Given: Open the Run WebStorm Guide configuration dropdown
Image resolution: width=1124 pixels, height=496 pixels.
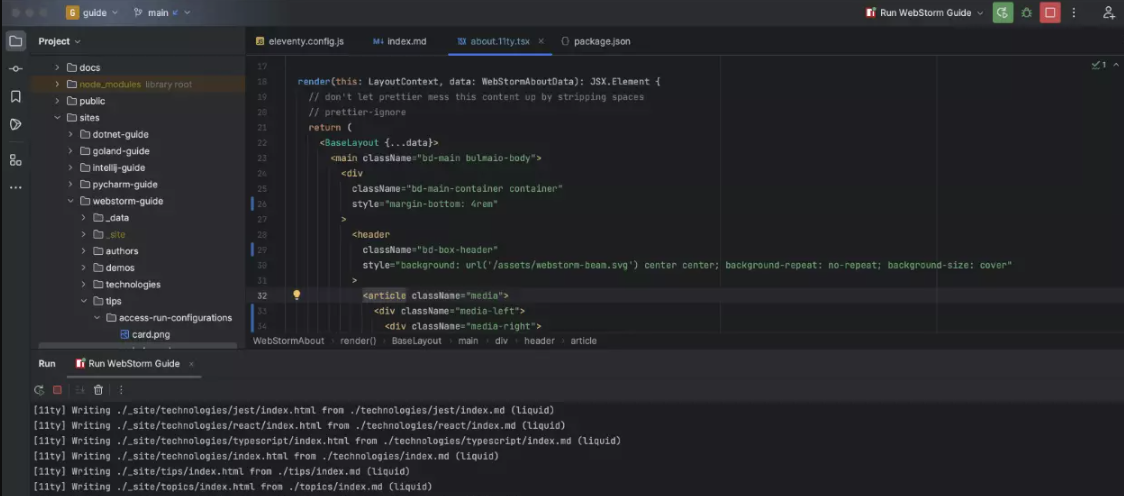Looking at the screenshot, I should [x=924, y=13].
